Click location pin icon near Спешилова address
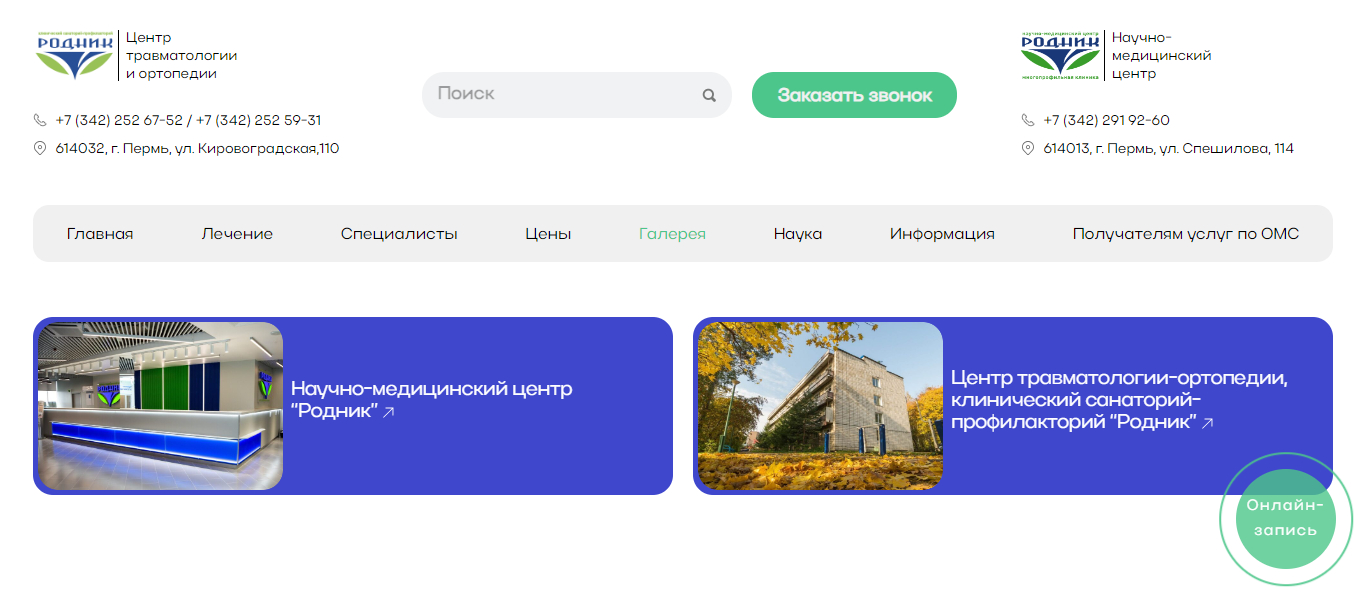This screenshot has width=1366, height=599. click(1028, 148)
